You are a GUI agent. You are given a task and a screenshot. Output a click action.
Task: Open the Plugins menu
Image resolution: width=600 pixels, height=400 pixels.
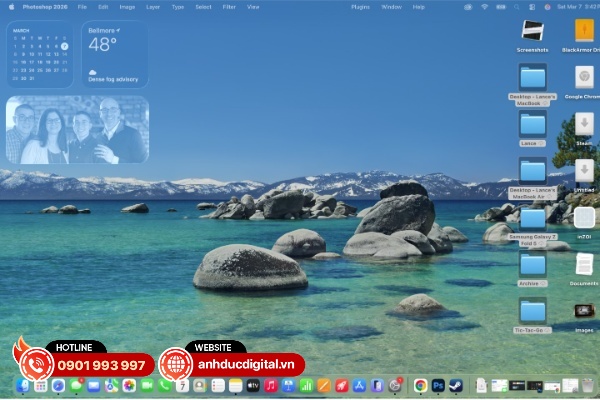point(360,7)
